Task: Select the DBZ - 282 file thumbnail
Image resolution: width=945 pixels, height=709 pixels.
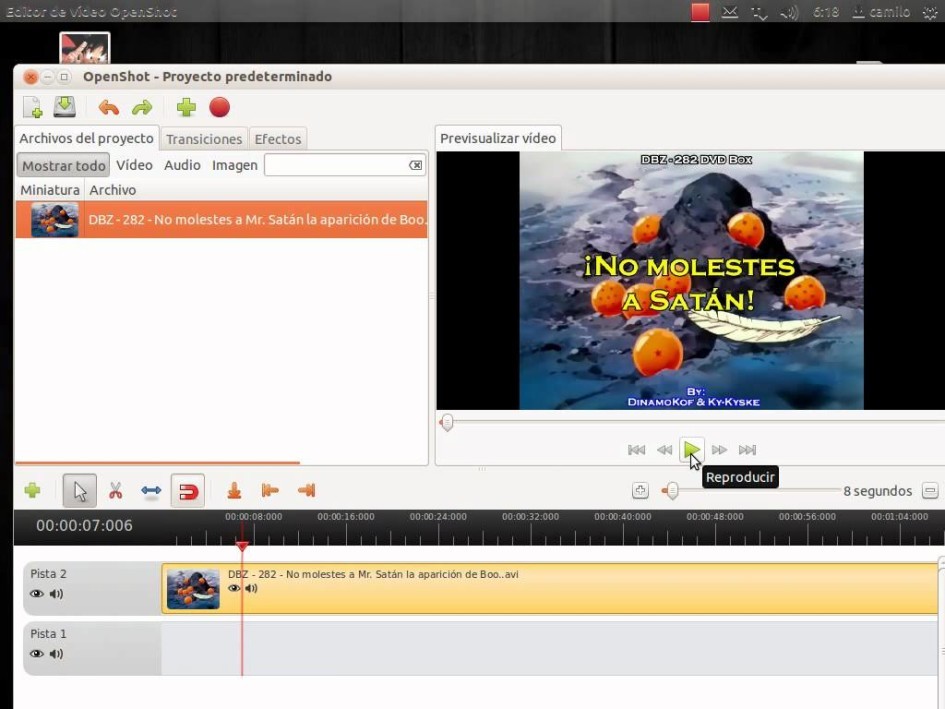Action: 54,219
